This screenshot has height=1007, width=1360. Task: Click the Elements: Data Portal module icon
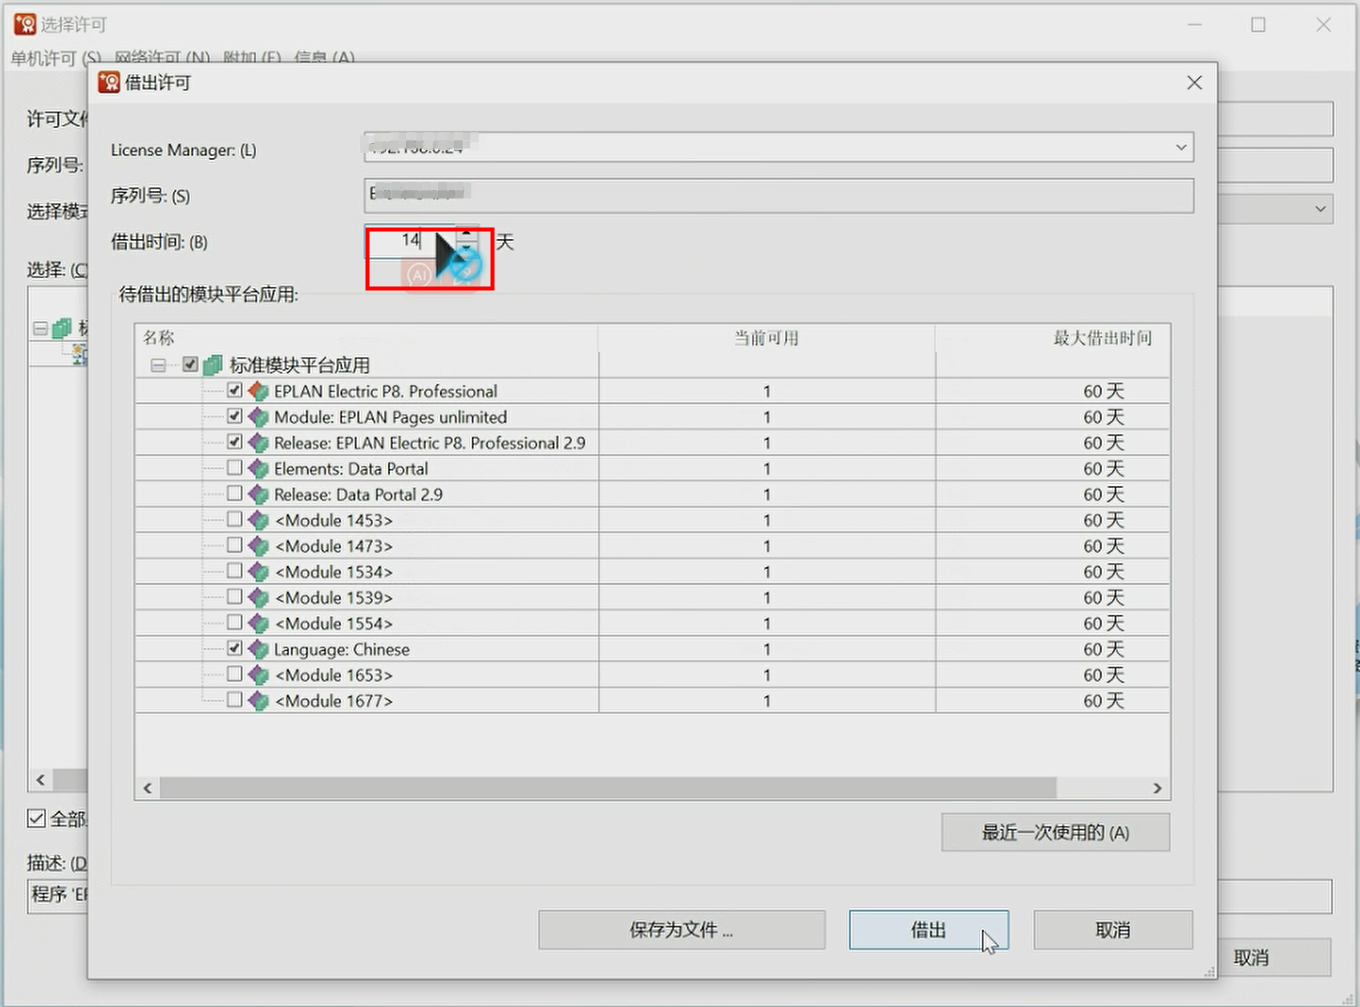[x=258, y=469]
